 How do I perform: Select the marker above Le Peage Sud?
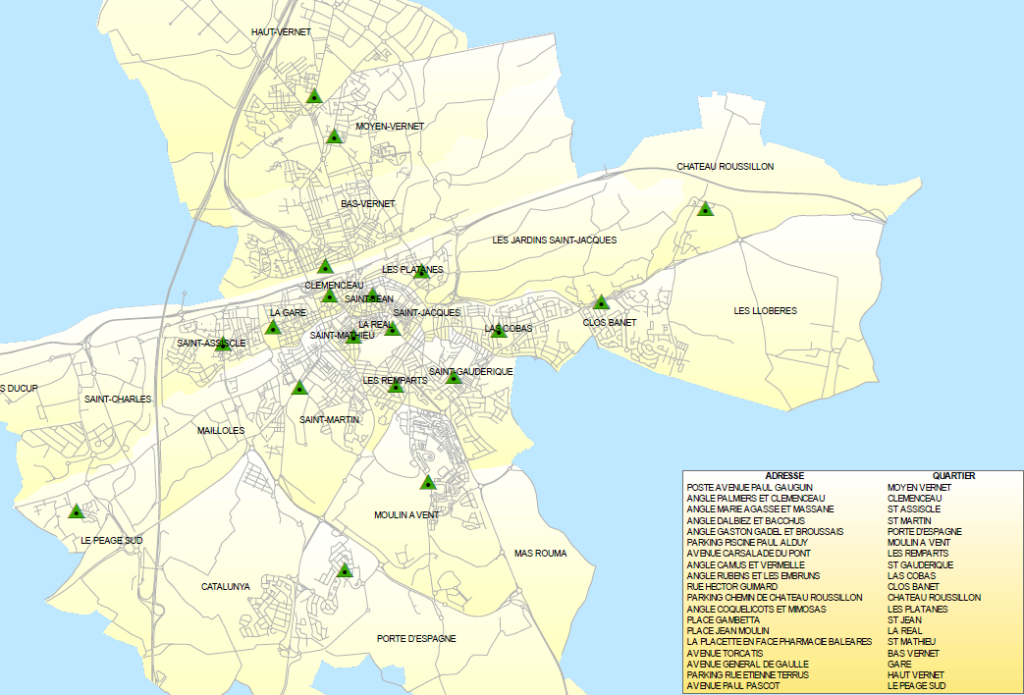coord(76,512)
